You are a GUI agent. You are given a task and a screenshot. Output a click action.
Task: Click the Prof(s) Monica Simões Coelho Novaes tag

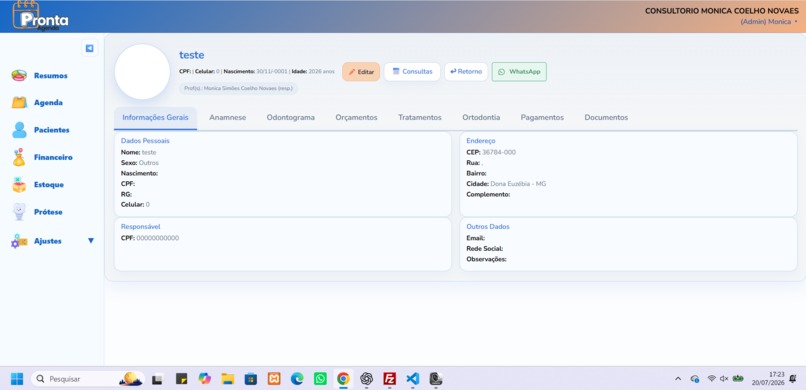point(239,88)
